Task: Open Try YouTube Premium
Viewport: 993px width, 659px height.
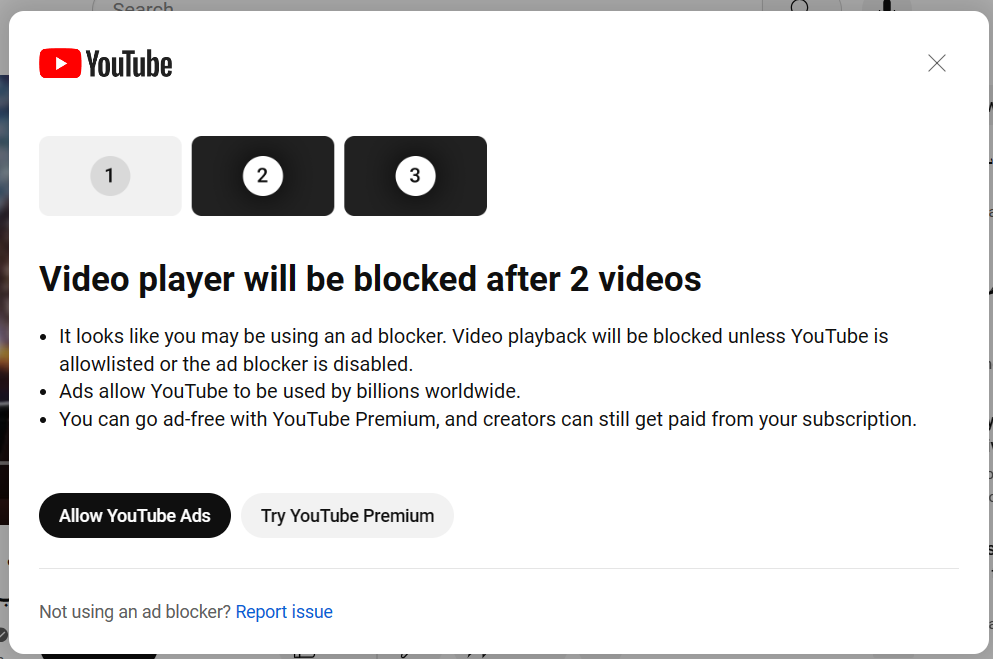Action: click(x=347, y=515)
